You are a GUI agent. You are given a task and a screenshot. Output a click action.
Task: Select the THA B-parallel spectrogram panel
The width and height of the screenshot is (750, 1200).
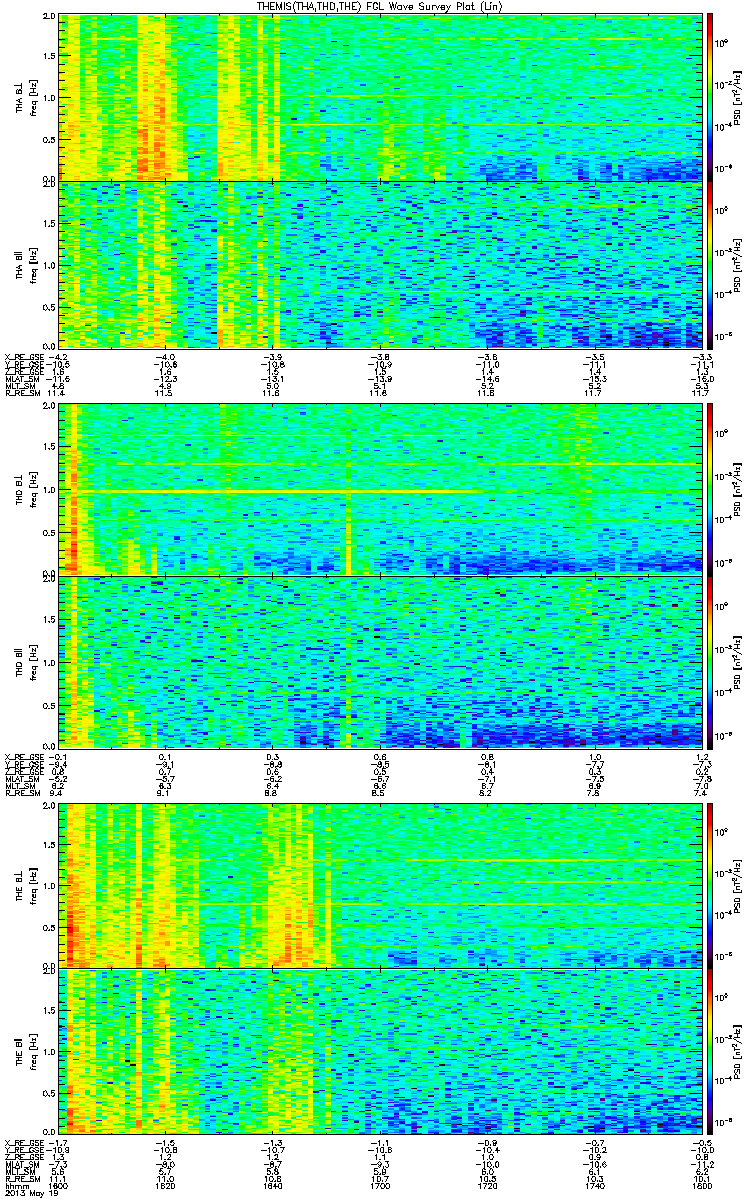click(x=380, y=264)
